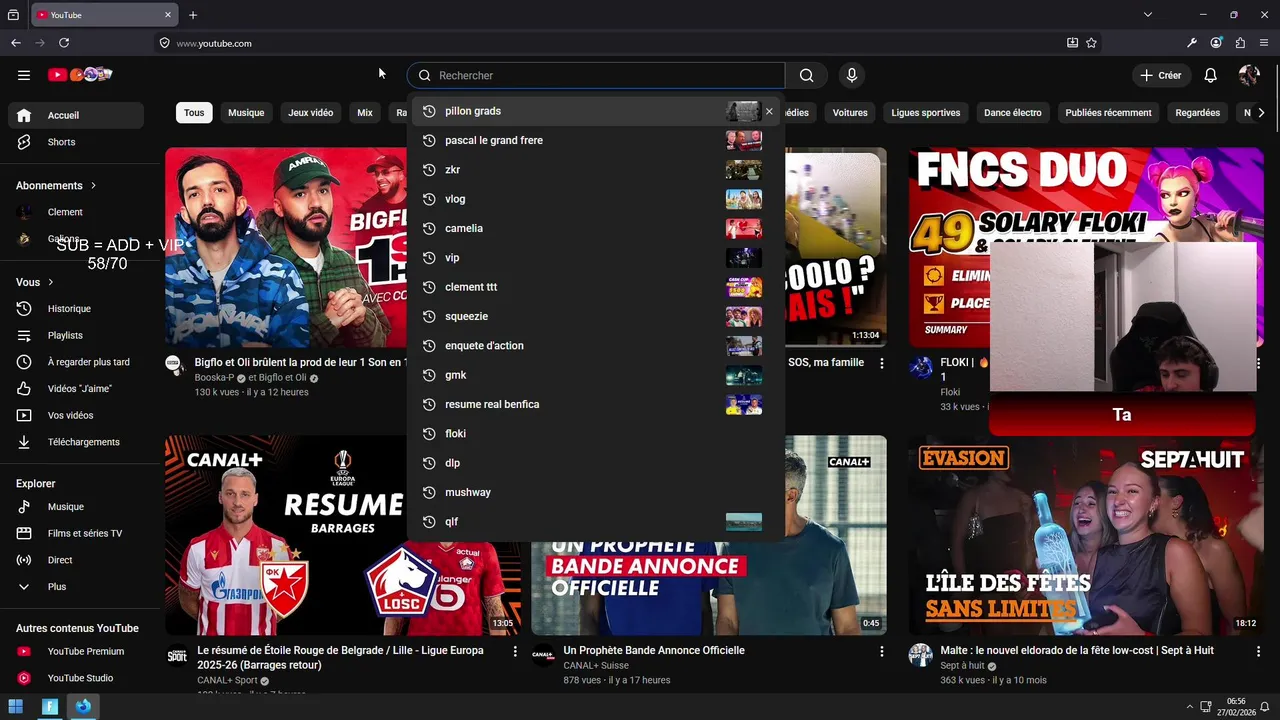Open Booska-P channel link
Viewport: 1280px width, 720px height.
(x=214, y=378)
